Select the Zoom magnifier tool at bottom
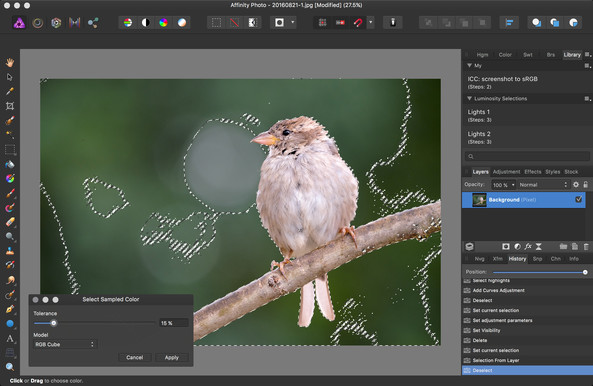Image resolution: width=593 pixels, height=386 pixels. [x=10, y=366]
